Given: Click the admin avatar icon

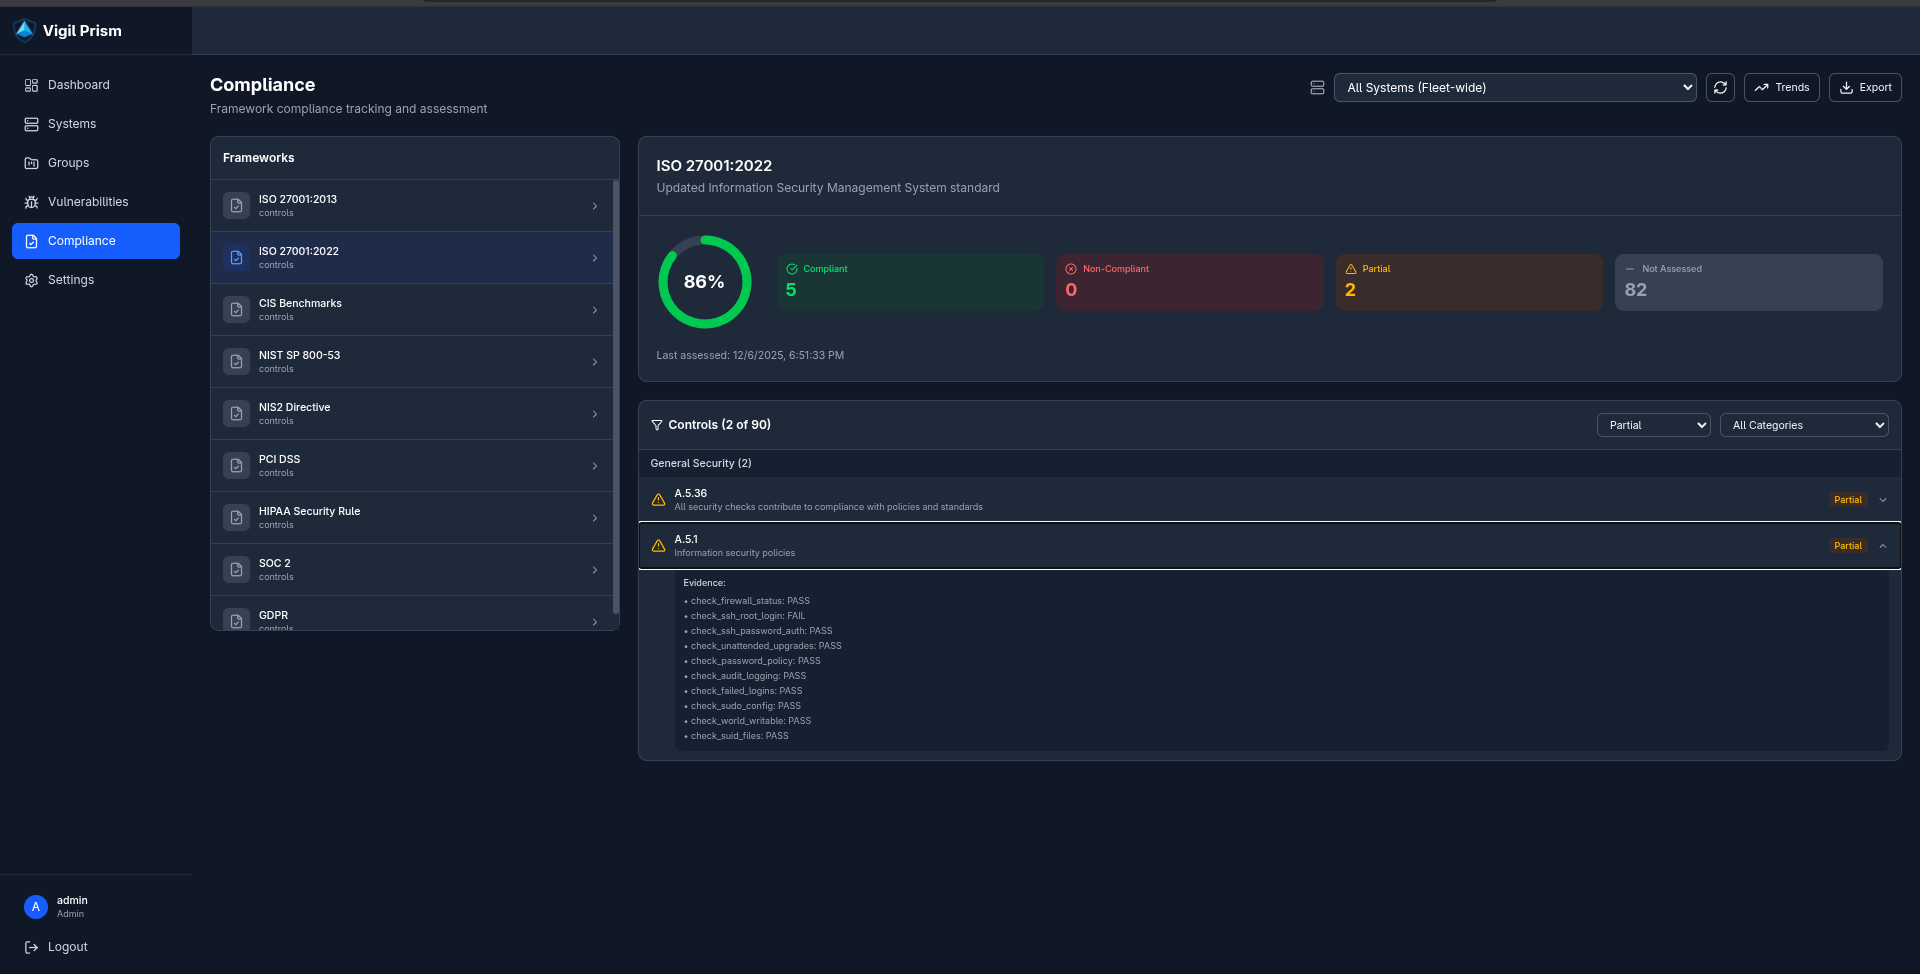Looking at the screenshot, I should coord(36,907).
